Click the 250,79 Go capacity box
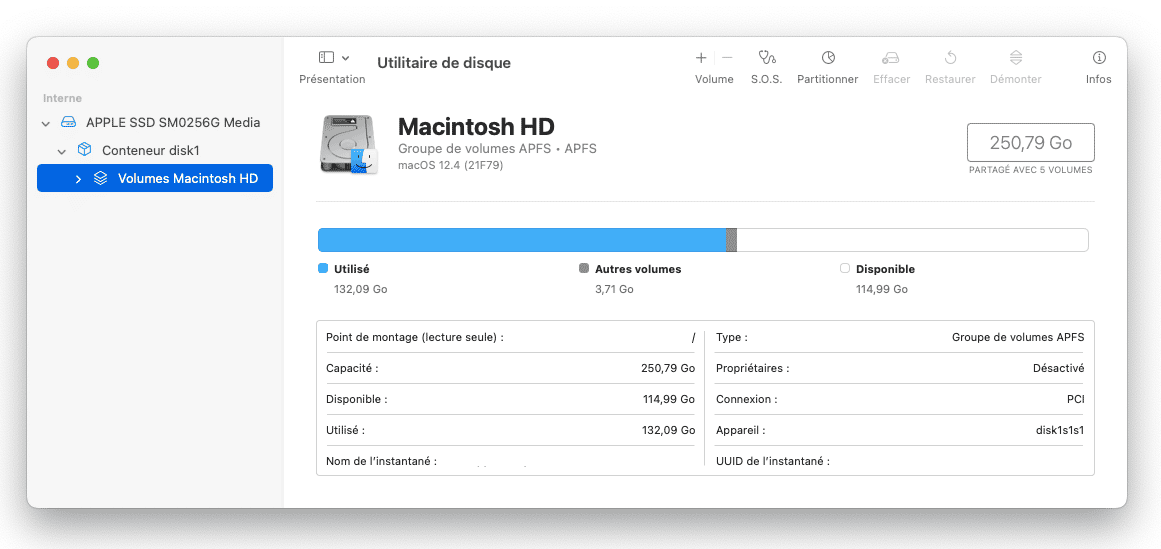Viewport: 1161px width, 549px height. (1031, 142)
